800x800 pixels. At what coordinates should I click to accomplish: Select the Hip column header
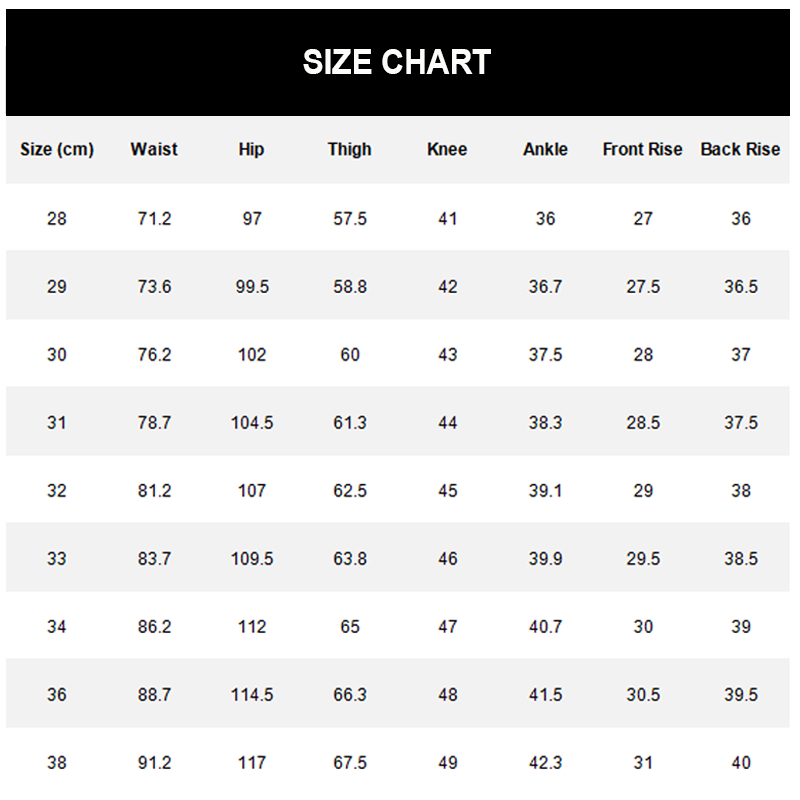(x=252, y=149)
